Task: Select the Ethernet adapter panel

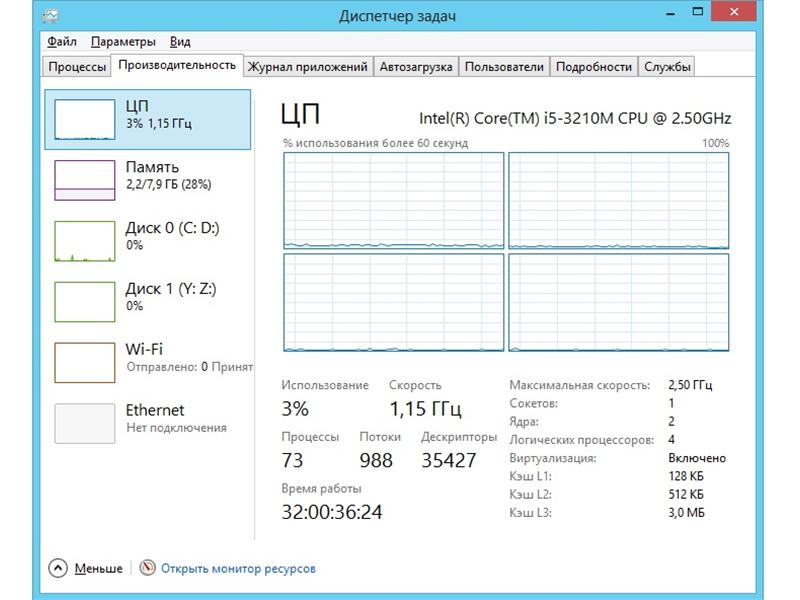Action: click(140, 418)
